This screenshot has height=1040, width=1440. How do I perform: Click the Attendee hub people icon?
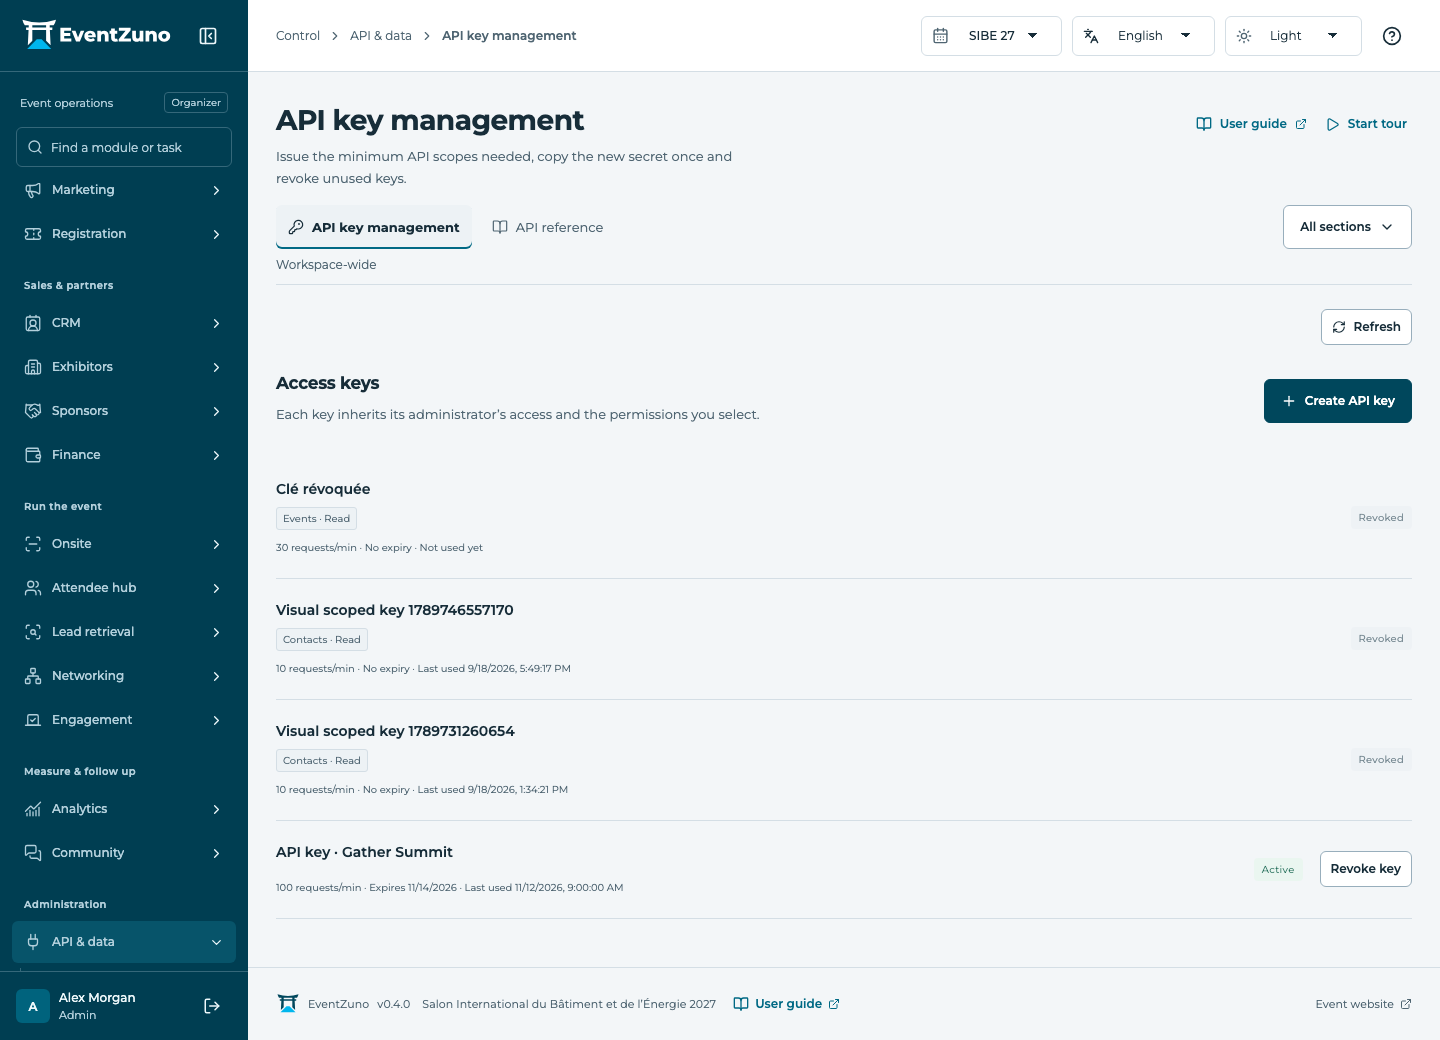click(x=33, y=588)
